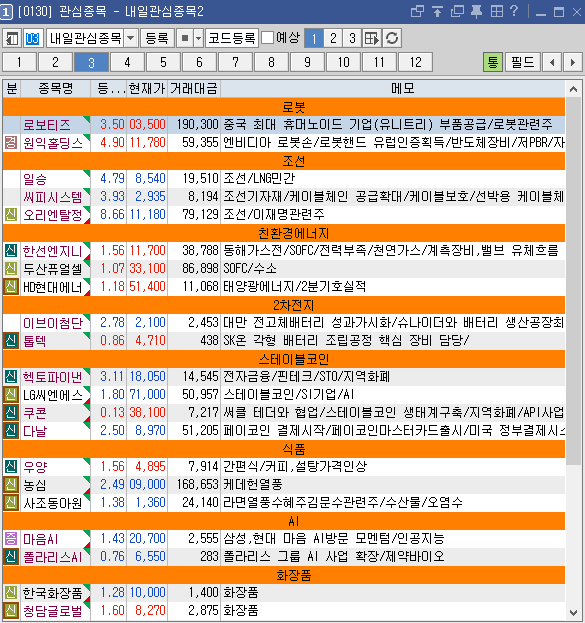The width and height of the screenshot is (585, 623).
Task: Switch to group tab 12
Action: pyautogui.click(x=415, y=62)
